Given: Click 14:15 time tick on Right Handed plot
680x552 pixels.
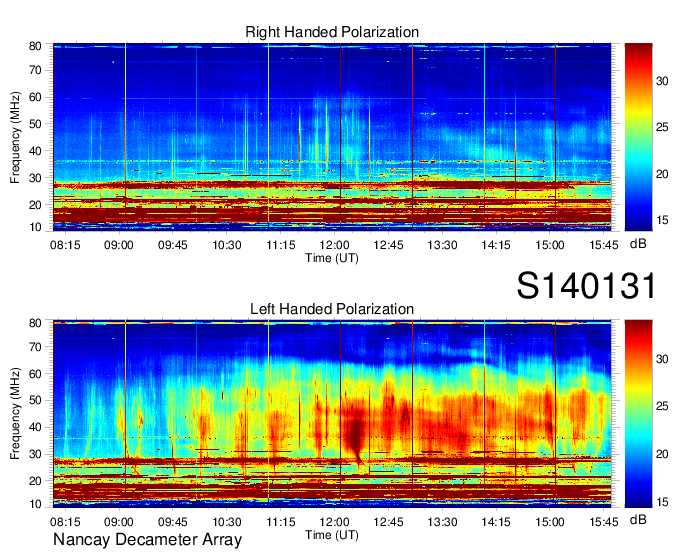Looking at the screenshot, I should pyautogui.click(x=496, y=245).
